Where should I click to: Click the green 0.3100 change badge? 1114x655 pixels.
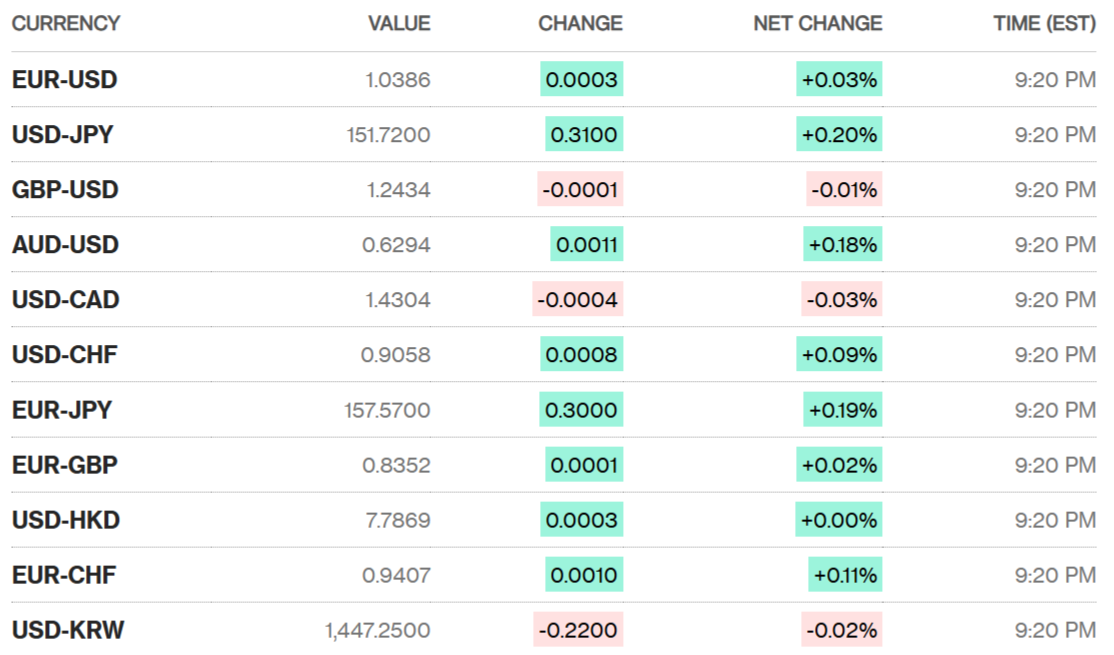coord(584,135)
